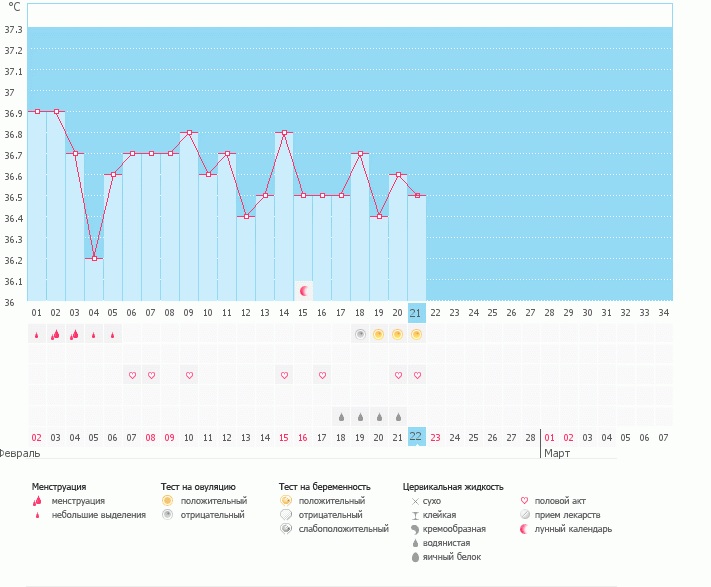The height and width of the screenshot is (587, 711).
Task: Click the lunar calendar moon icon on cycle day 15
Action: click(304, 291)
